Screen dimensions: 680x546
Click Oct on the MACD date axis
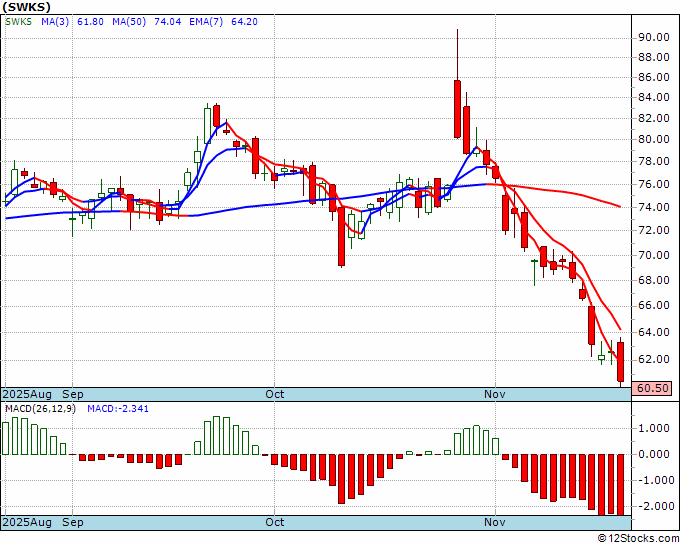pyautogui.click(x=275, y=522)
